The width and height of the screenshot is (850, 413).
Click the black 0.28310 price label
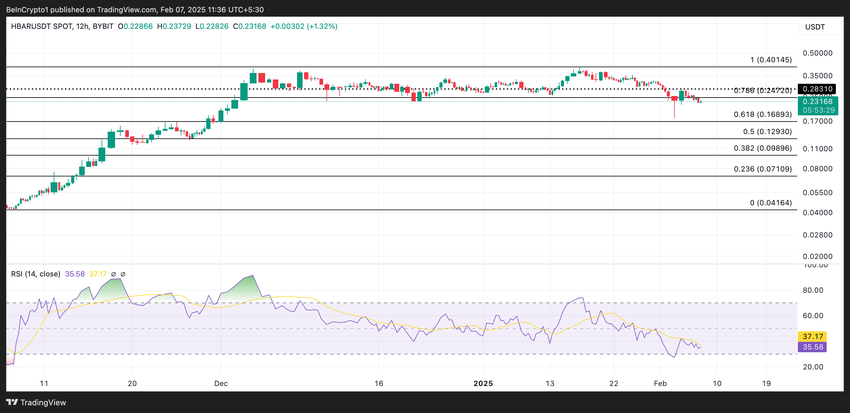(x=819, y=89)
